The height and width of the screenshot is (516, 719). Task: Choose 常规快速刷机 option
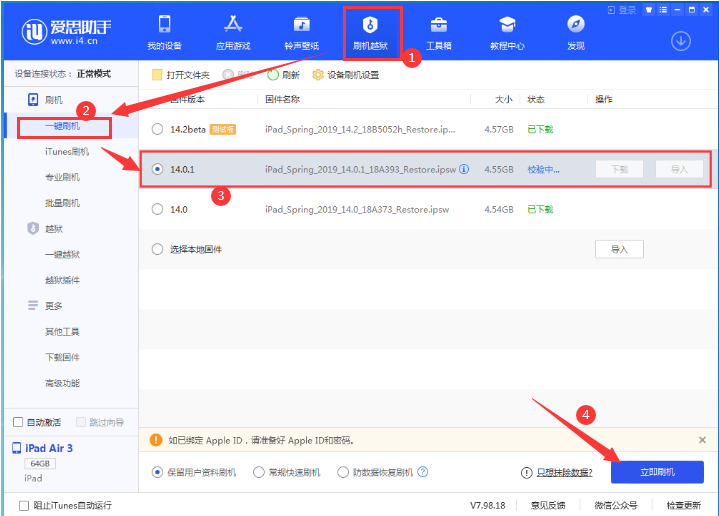click(259, 472)
